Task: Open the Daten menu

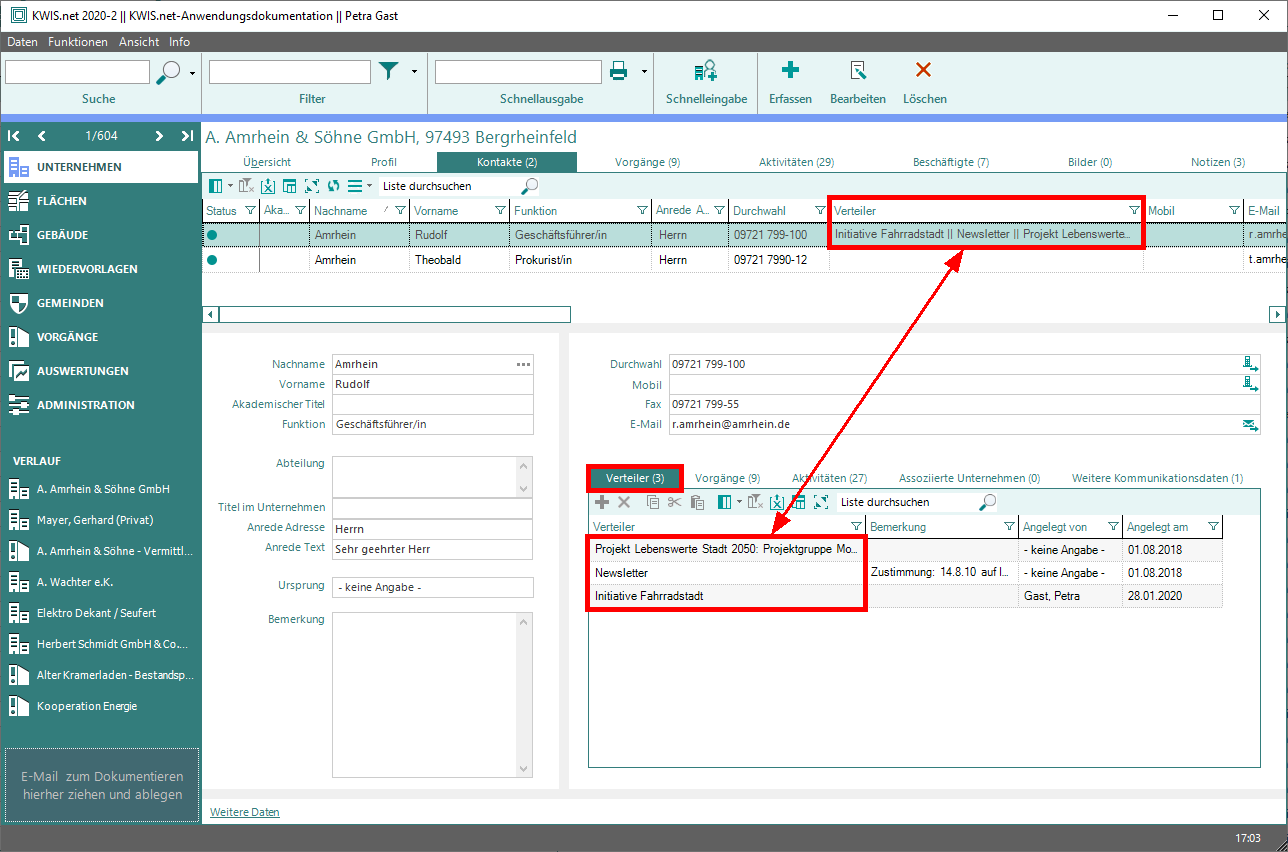Action: (22, 42)
